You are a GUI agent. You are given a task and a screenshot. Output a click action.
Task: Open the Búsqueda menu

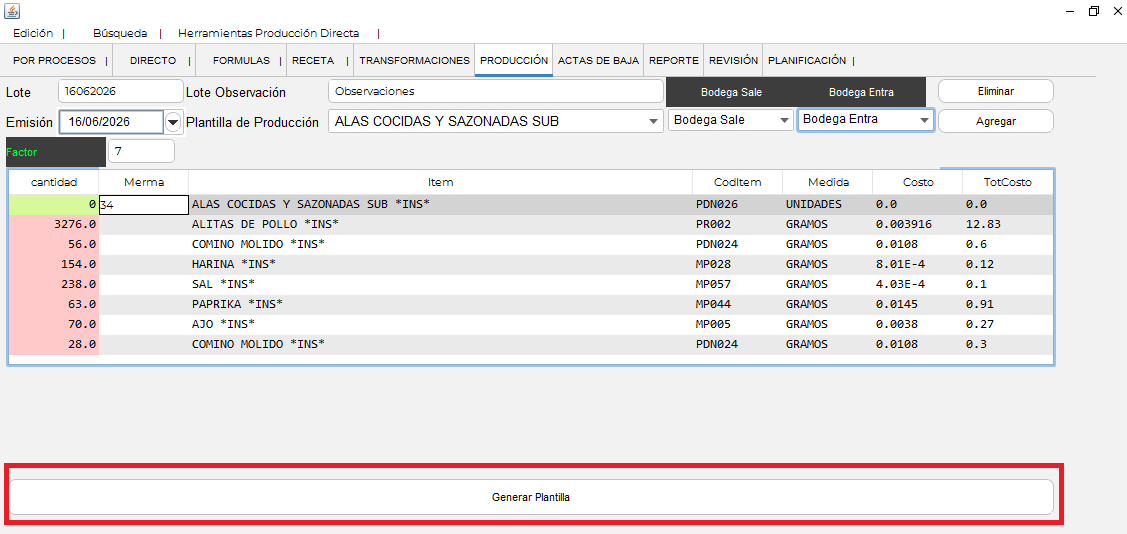coord(120,33)
